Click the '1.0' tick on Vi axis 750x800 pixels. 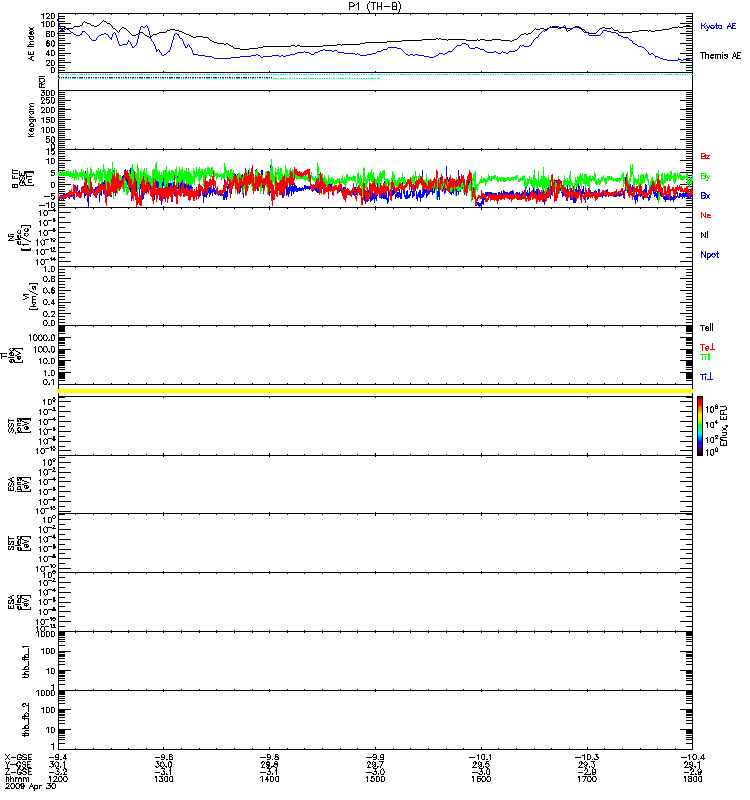tap(49, 269)
